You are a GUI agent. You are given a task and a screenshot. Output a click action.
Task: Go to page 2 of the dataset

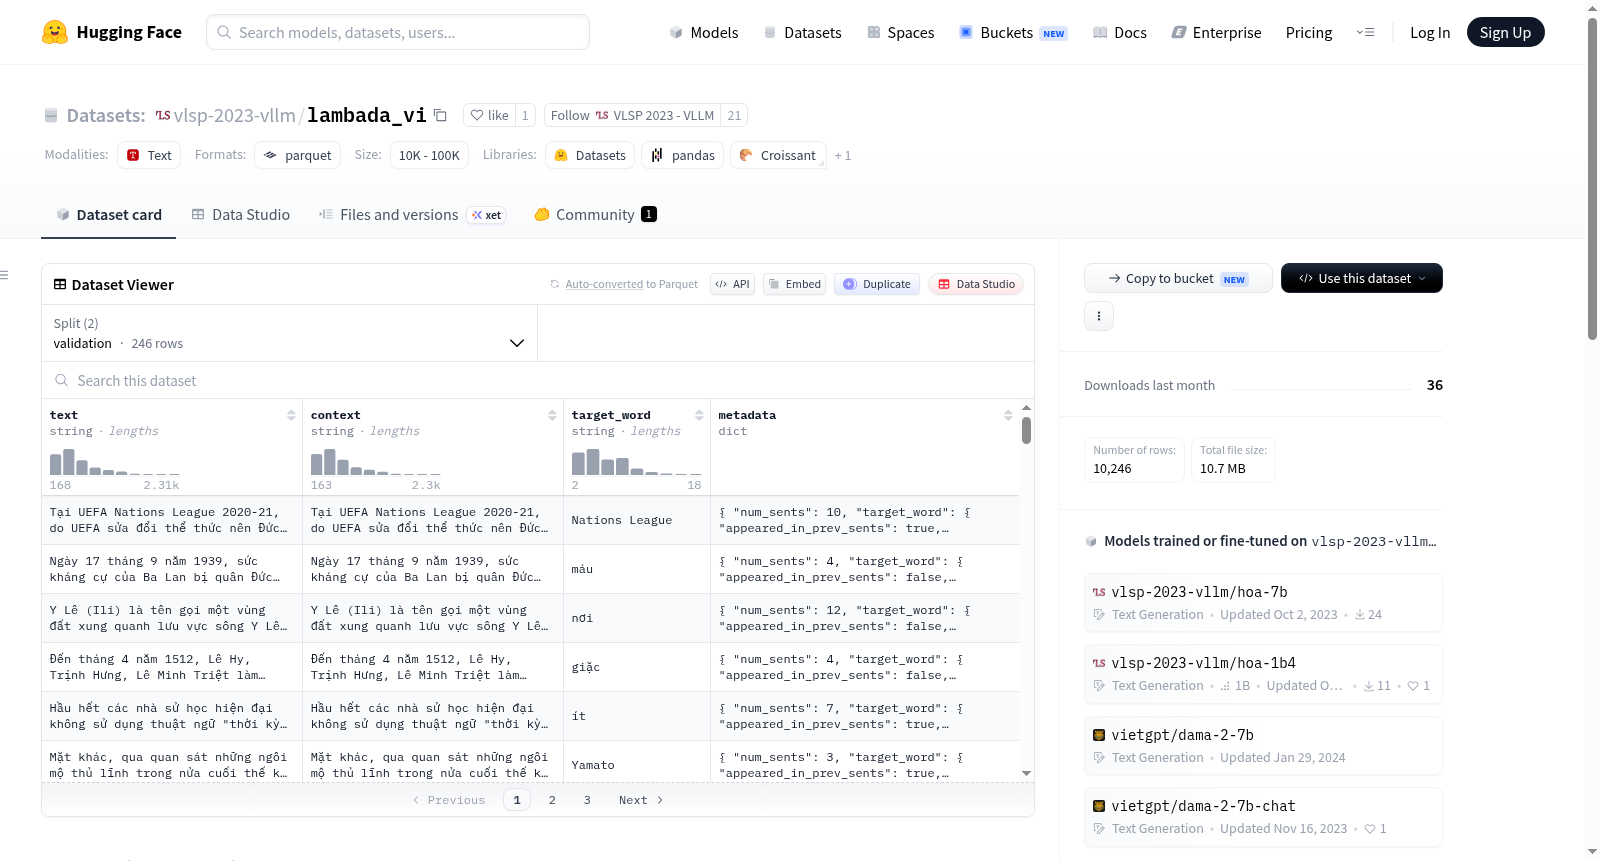(x=552, y=800)
